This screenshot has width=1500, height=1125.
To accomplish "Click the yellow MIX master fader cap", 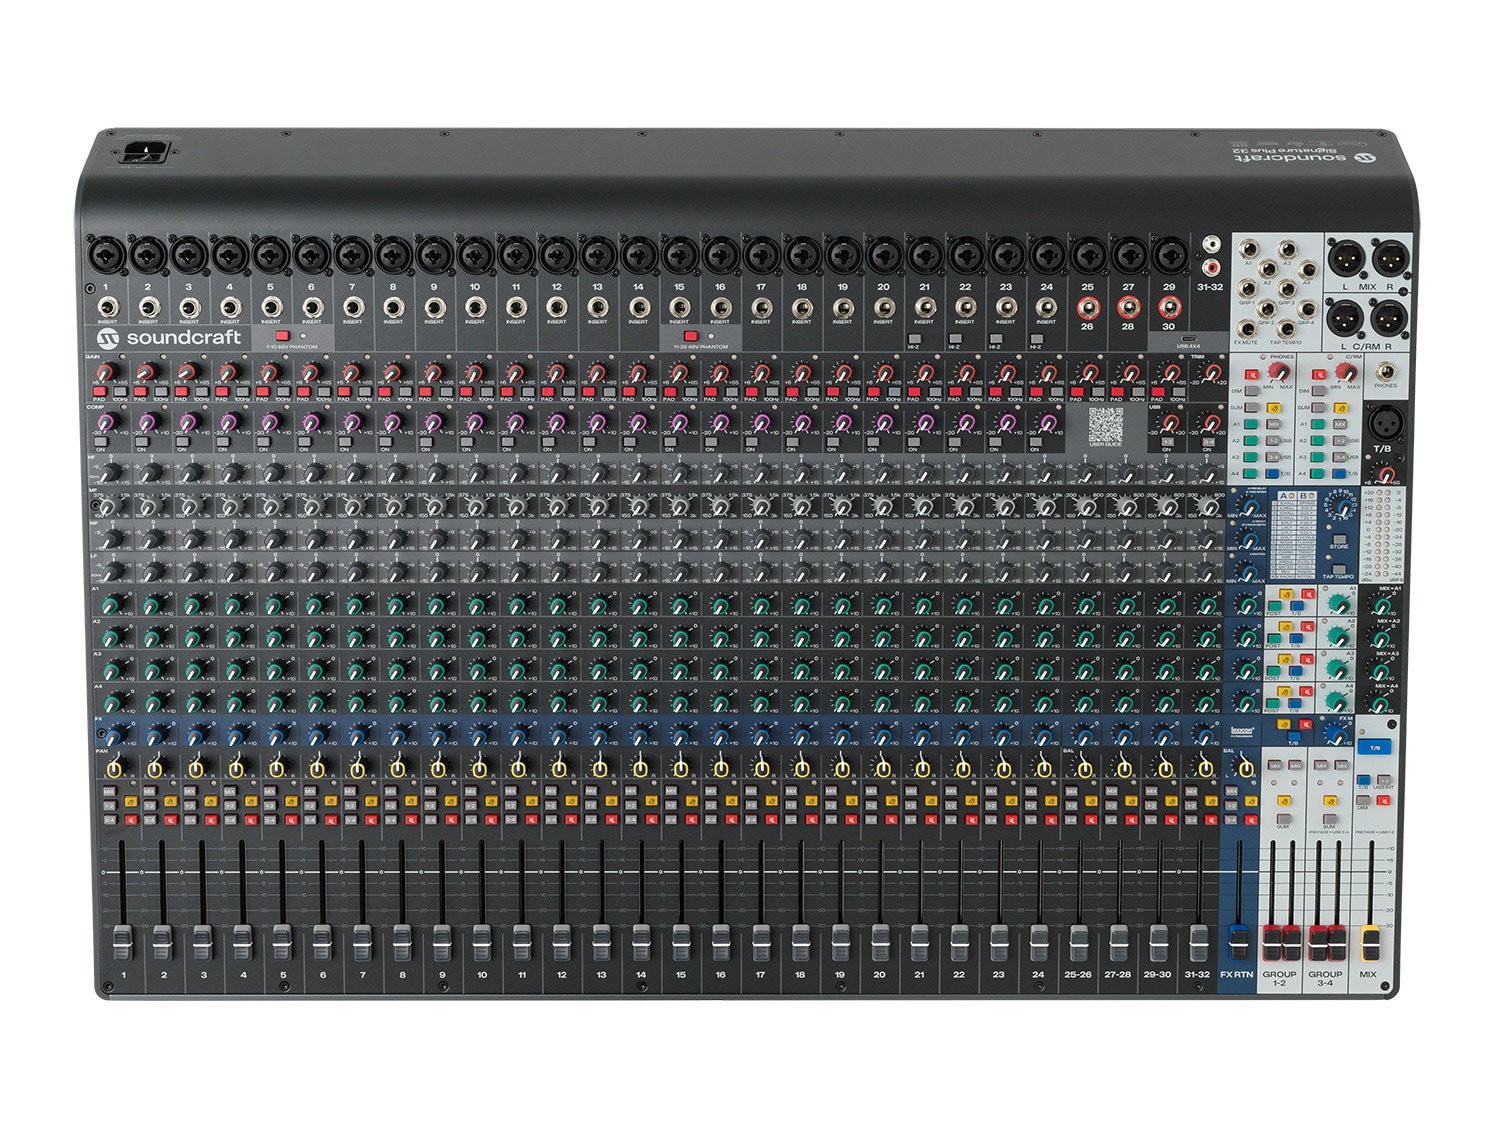I will (x=1369, y=941).
